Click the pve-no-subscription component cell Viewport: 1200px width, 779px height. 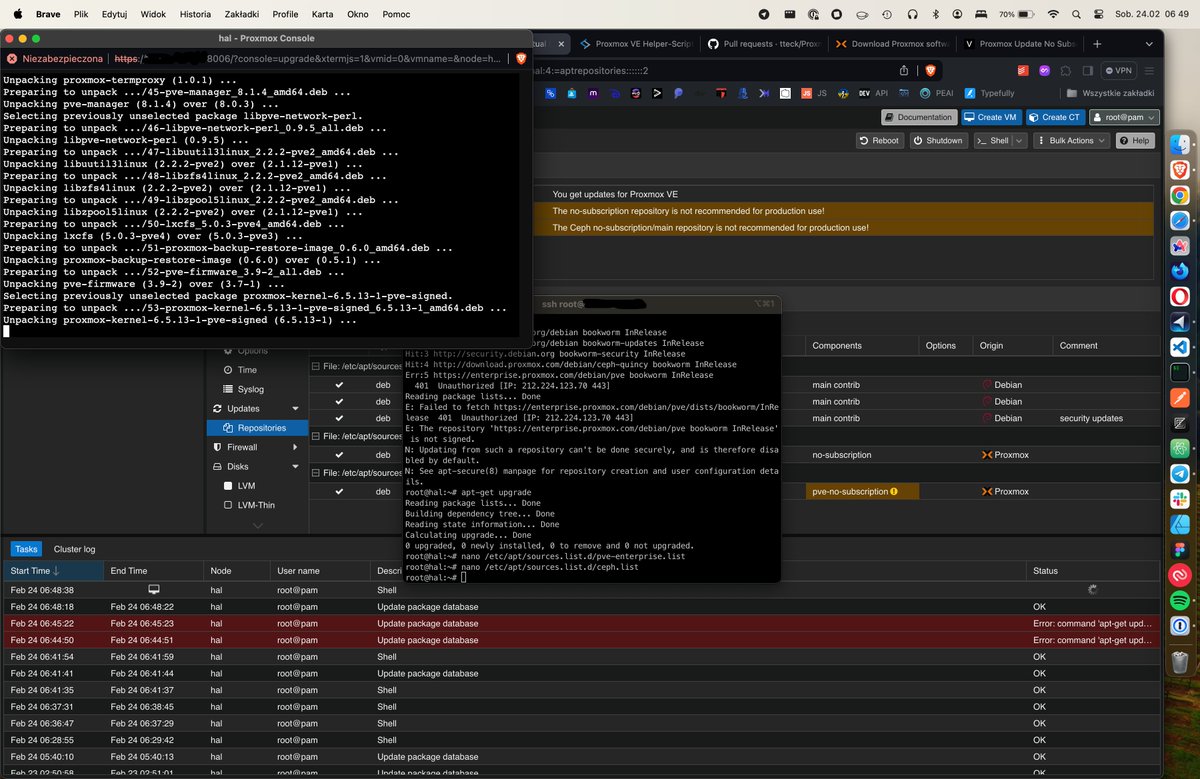tap(862, 492)
